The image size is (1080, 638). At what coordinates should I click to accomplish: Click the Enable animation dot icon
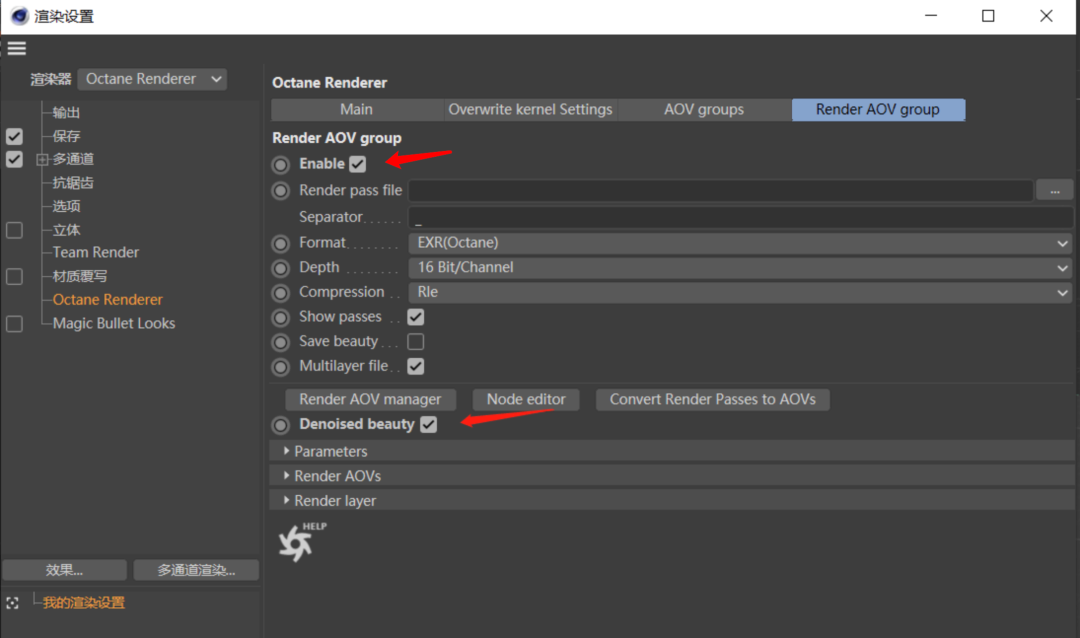click(x=280, y=165)
